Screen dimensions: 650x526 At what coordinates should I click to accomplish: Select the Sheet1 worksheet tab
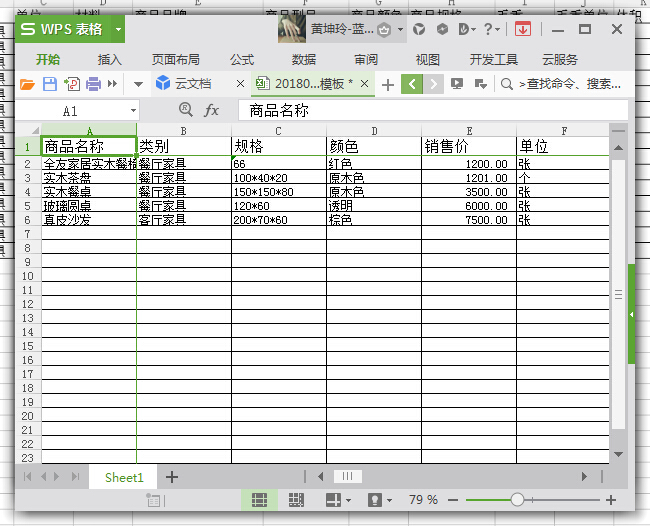coord(124,478)
